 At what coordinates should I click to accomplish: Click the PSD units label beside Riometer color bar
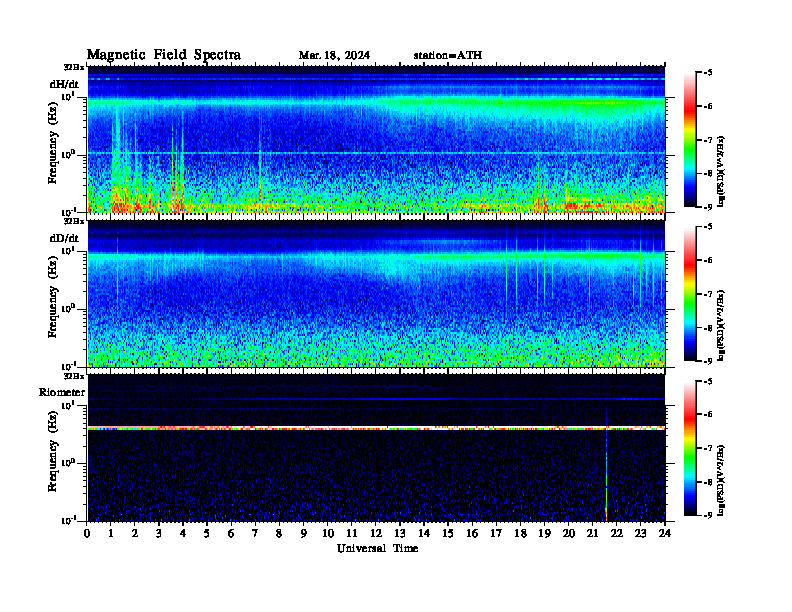coord(721,480)
